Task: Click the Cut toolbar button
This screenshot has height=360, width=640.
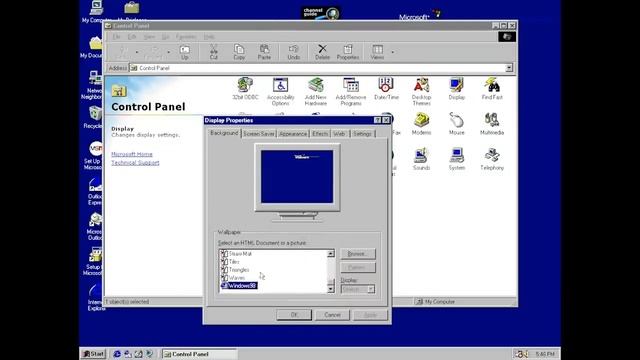Action: click(x=213, y=52)
